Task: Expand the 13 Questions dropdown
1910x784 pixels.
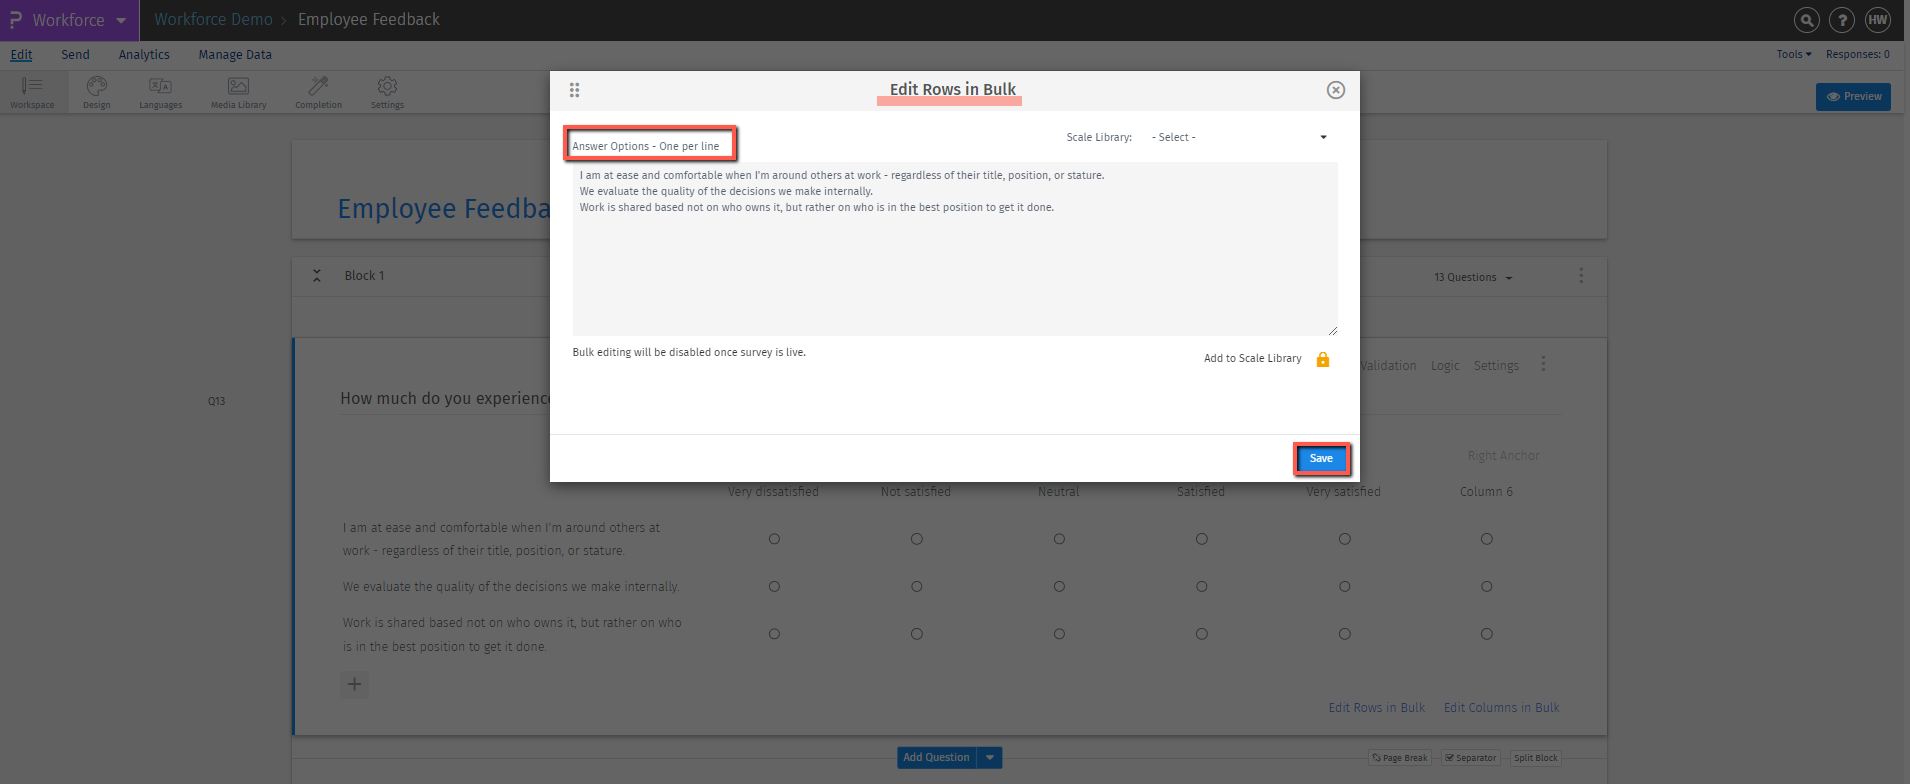Action: pos(1473,277)
